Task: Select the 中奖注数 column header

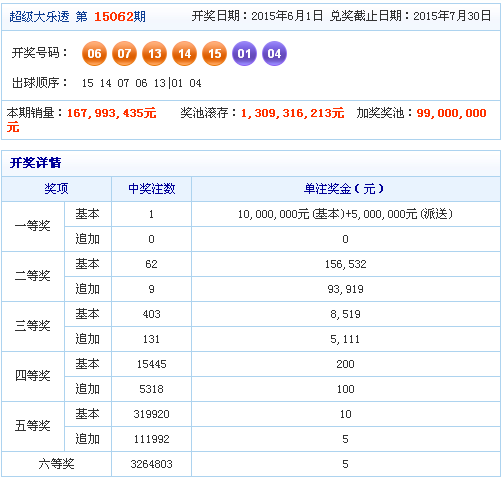Action: pos(152,189)
